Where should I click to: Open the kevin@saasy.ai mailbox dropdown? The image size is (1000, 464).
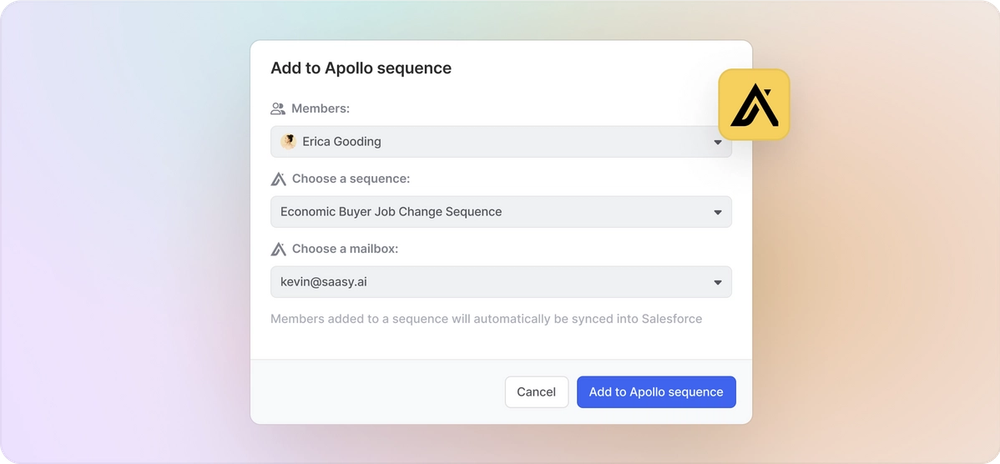[501, 282]
